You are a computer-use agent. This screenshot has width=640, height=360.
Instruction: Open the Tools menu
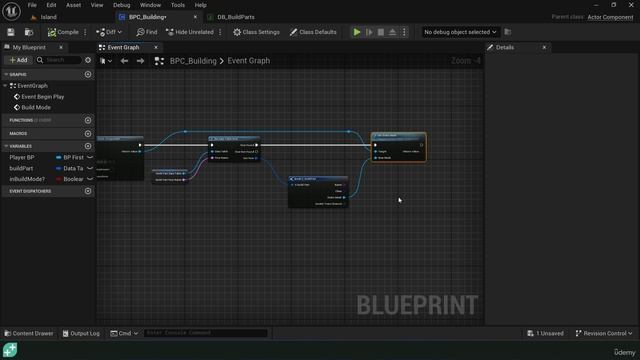pyautogui.click(x=178, y=5)
